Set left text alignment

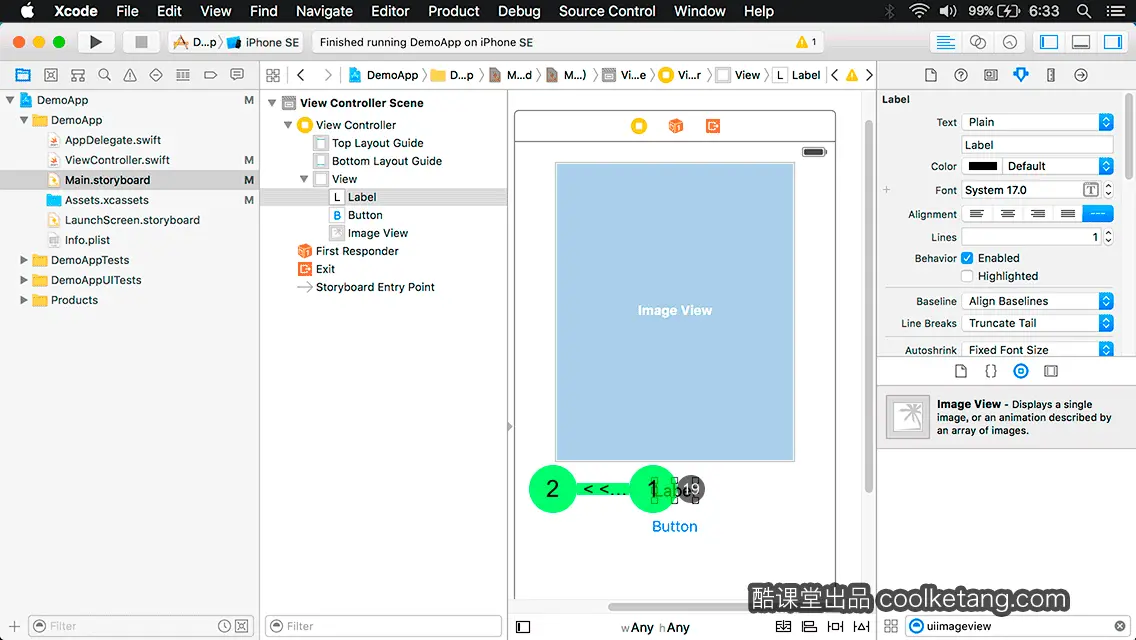(977, 214)
